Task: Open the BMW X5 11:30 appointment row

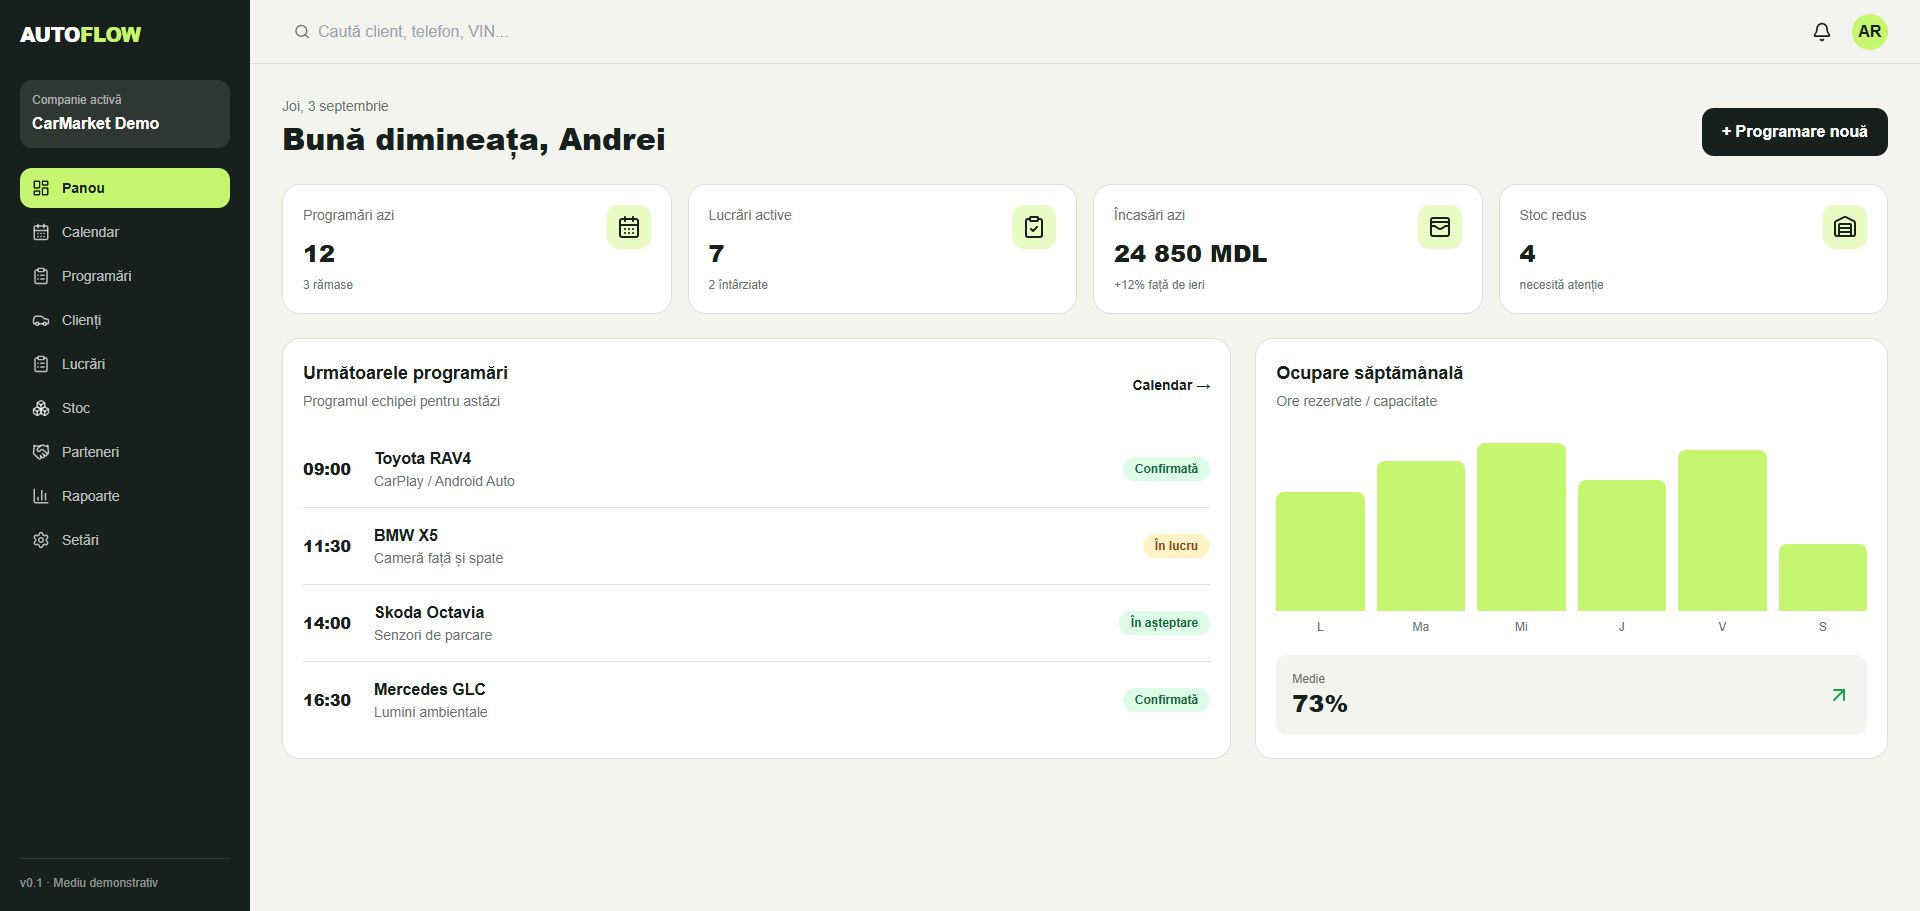Action: (x=756, y=546)
